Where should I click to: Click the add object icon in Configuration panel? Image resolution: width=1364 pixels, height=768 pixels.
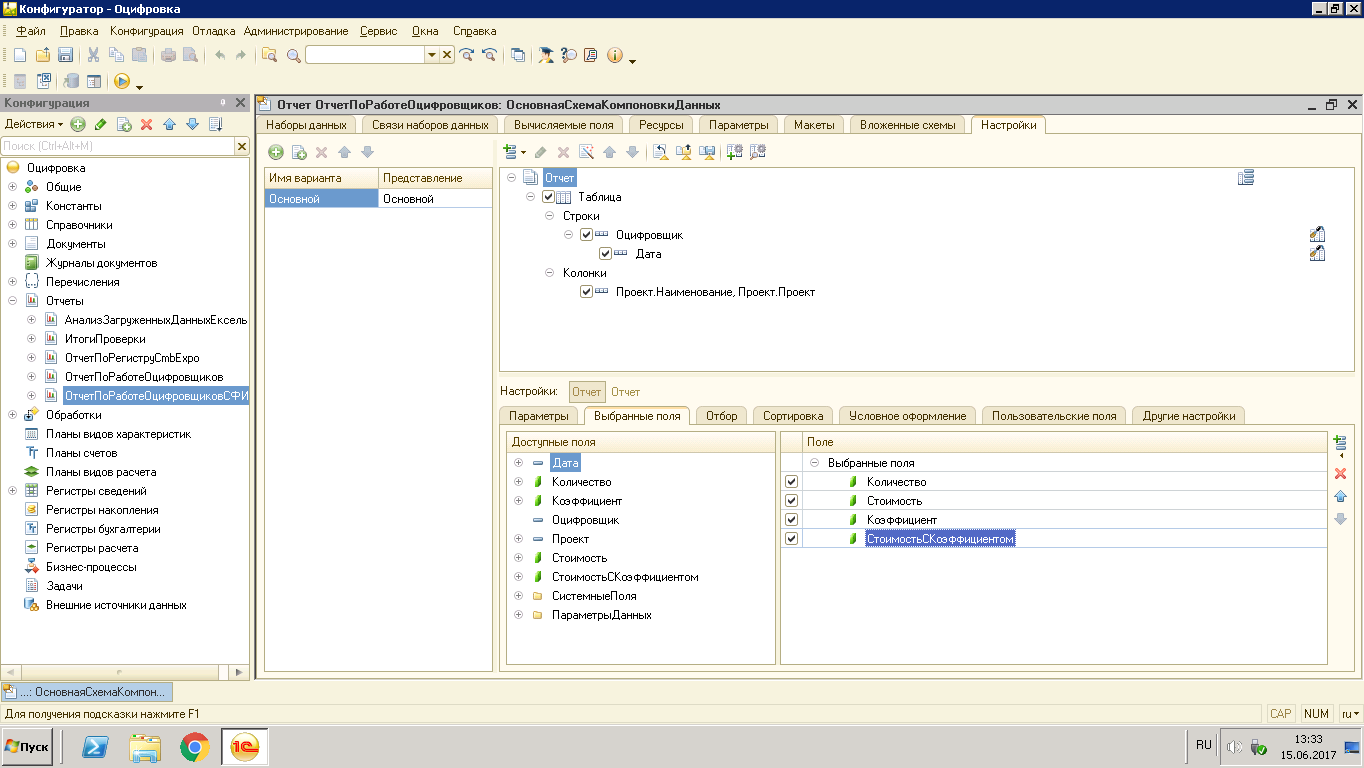click(78, 125)
